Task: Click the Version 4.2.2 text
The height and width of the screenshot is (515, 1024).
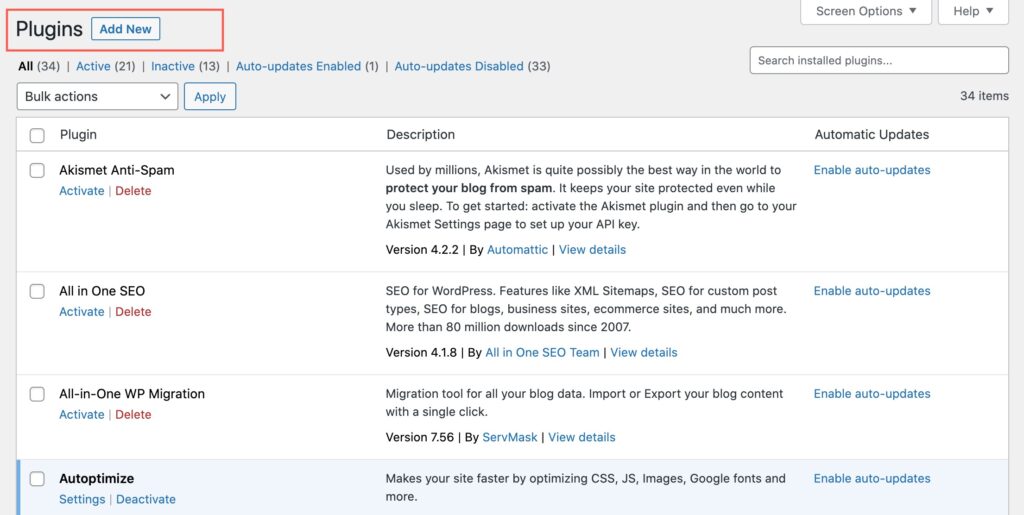Action: (x=422, y=249)
